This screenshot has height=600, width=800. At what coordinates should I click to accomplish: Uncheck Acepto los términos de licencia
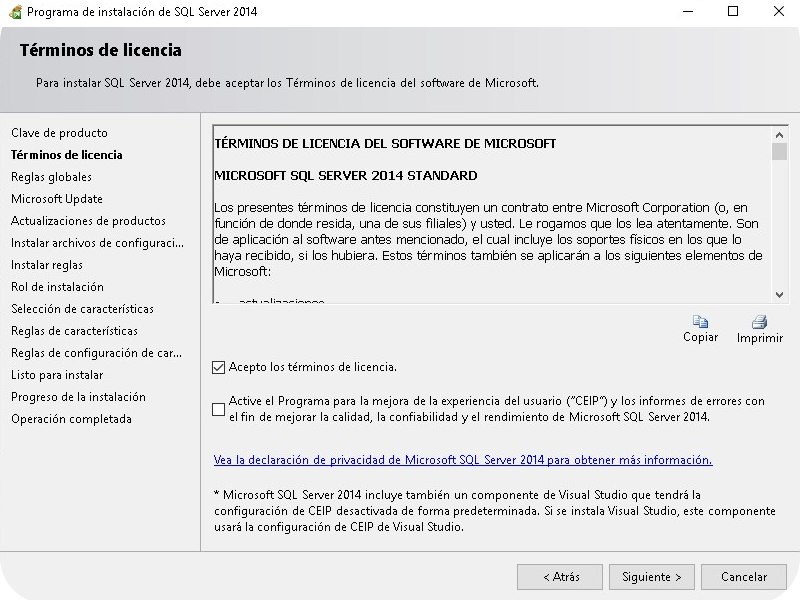pos(219,367)
